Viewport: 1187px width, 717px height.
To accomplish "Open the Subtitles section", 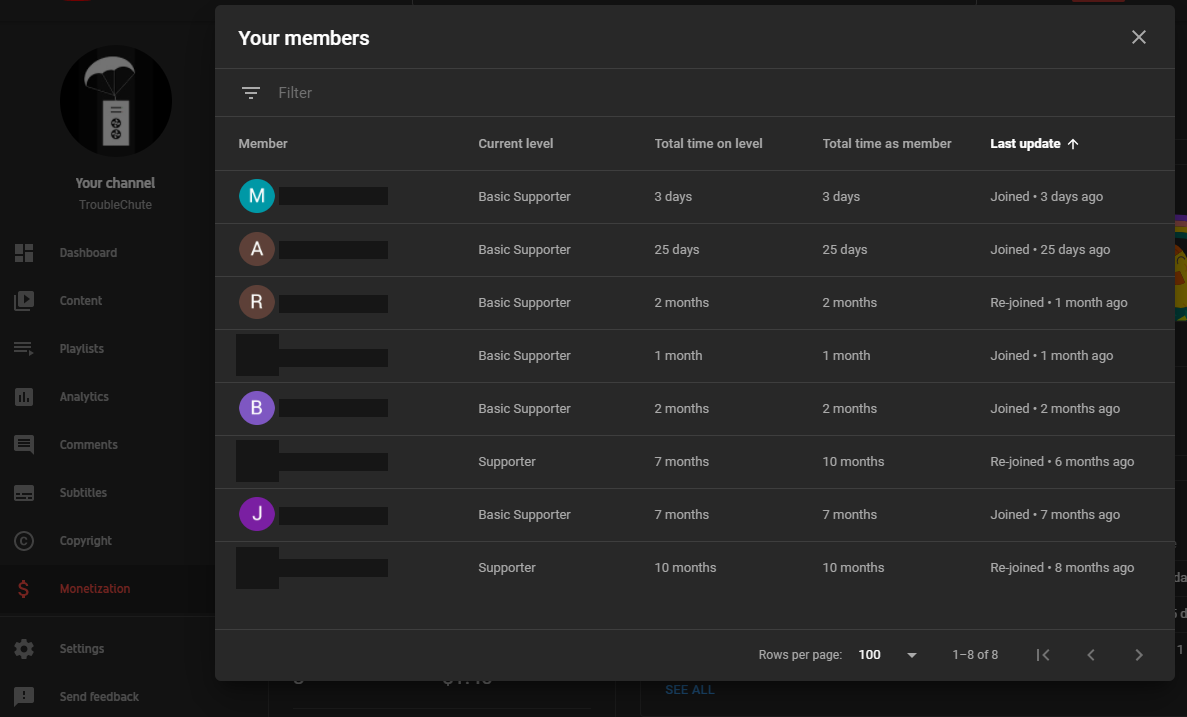I will point(83,492).
